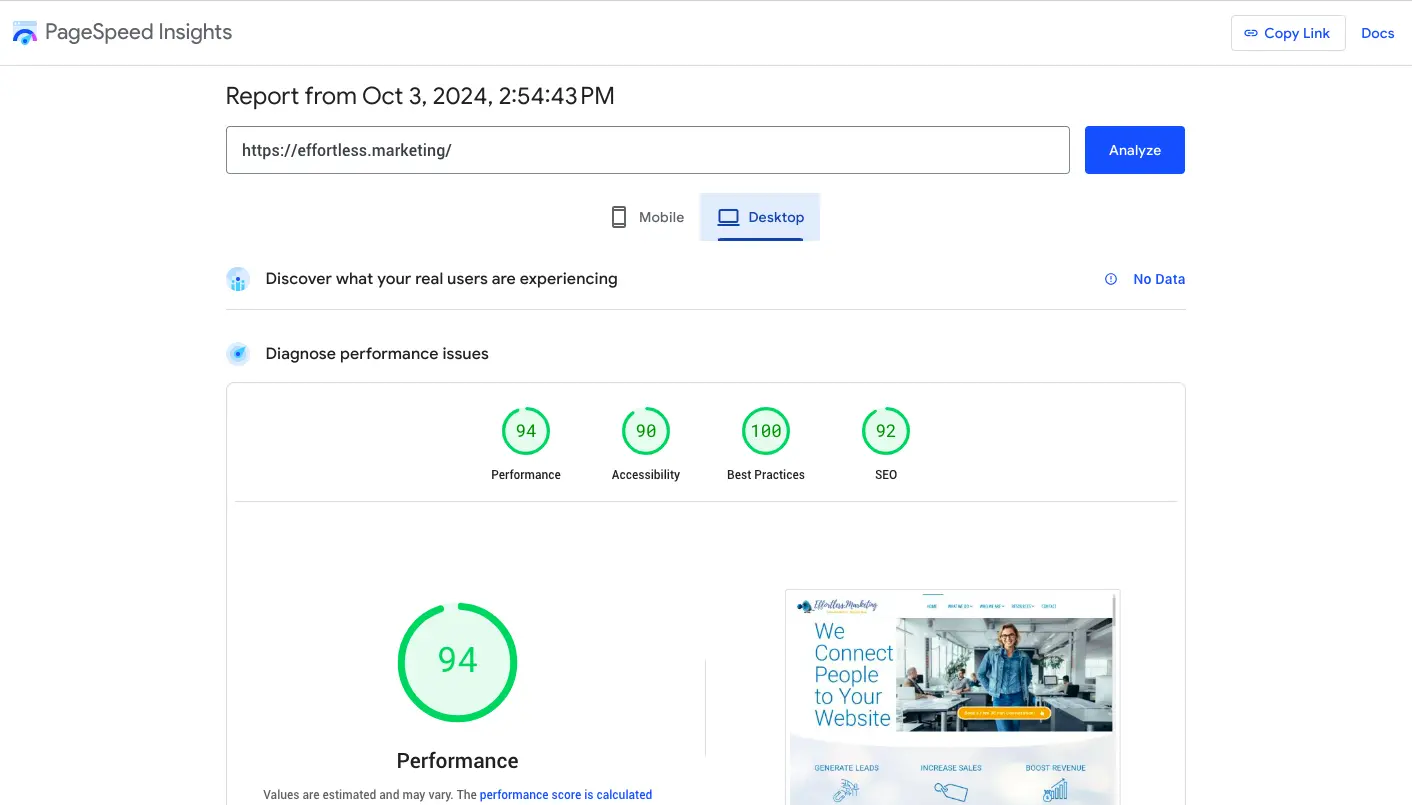The image size is (1412, 805).
Task: Select the Desktop tab
Action: [x=760, y=217]
